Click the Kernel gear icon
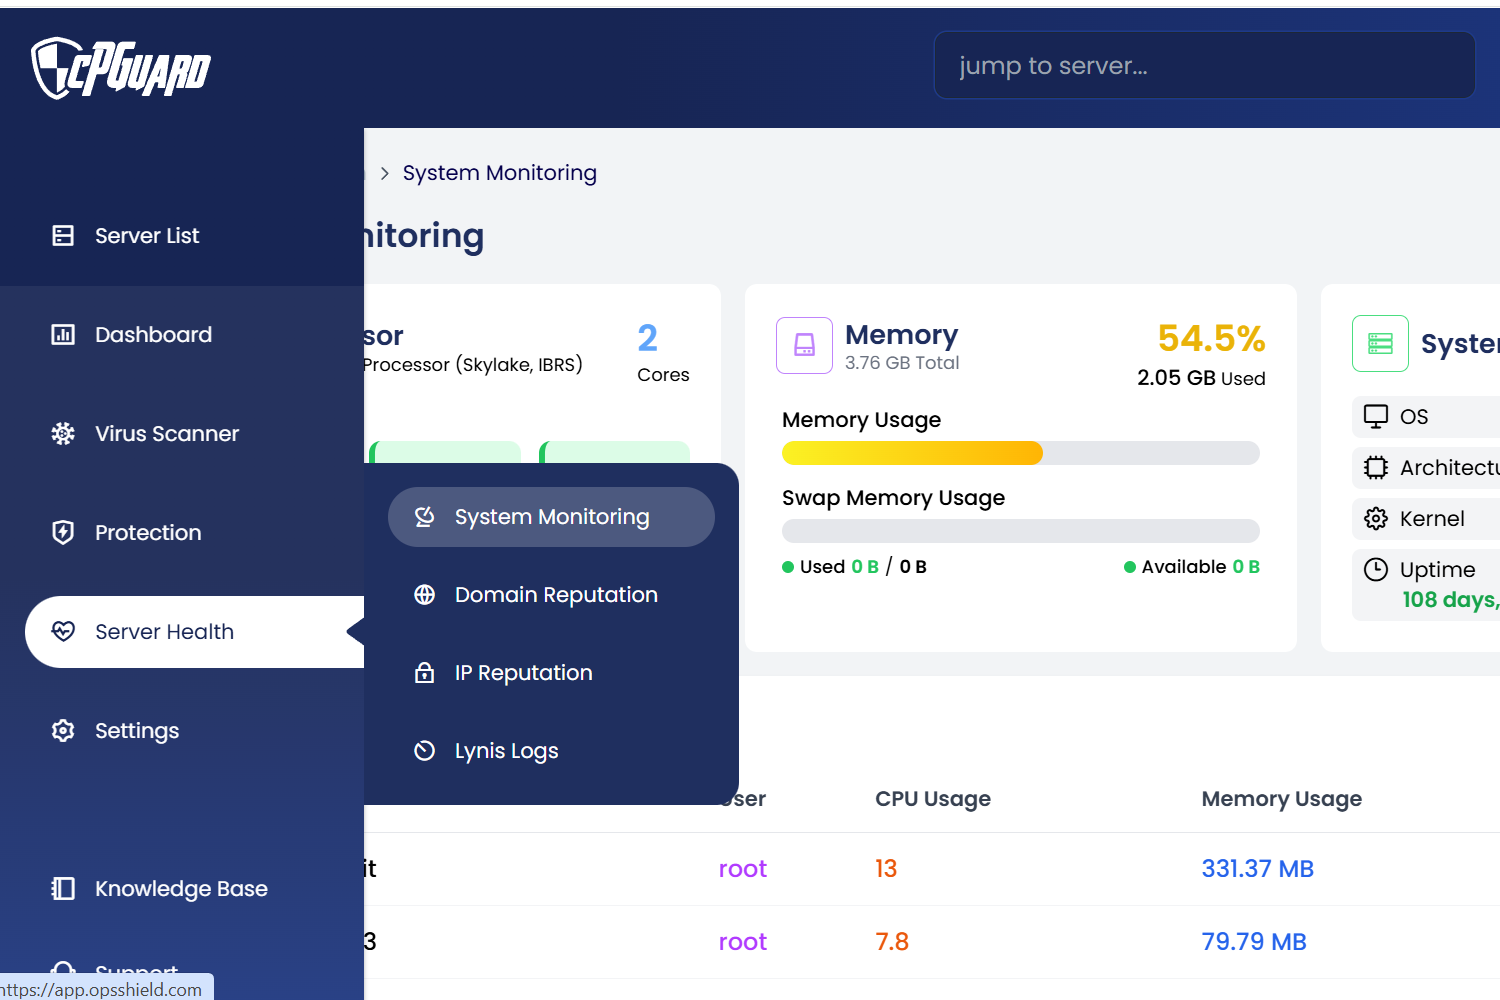1500x1000 pixels. click(x=1376, y=518)
